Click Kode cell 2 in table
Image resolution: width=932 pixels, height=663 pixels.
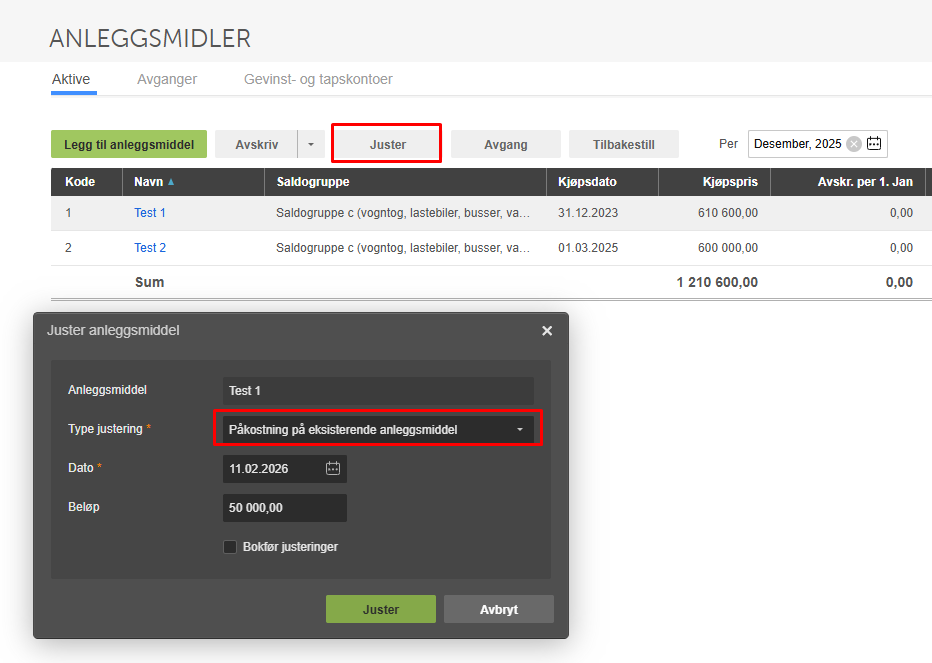click(68, 248)
